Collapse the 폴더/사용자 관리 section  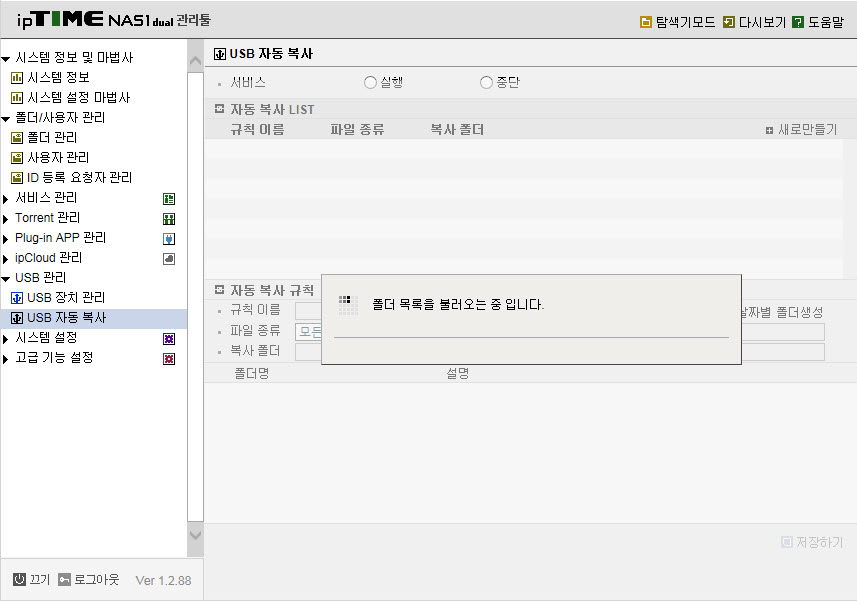tap(6, 119)
